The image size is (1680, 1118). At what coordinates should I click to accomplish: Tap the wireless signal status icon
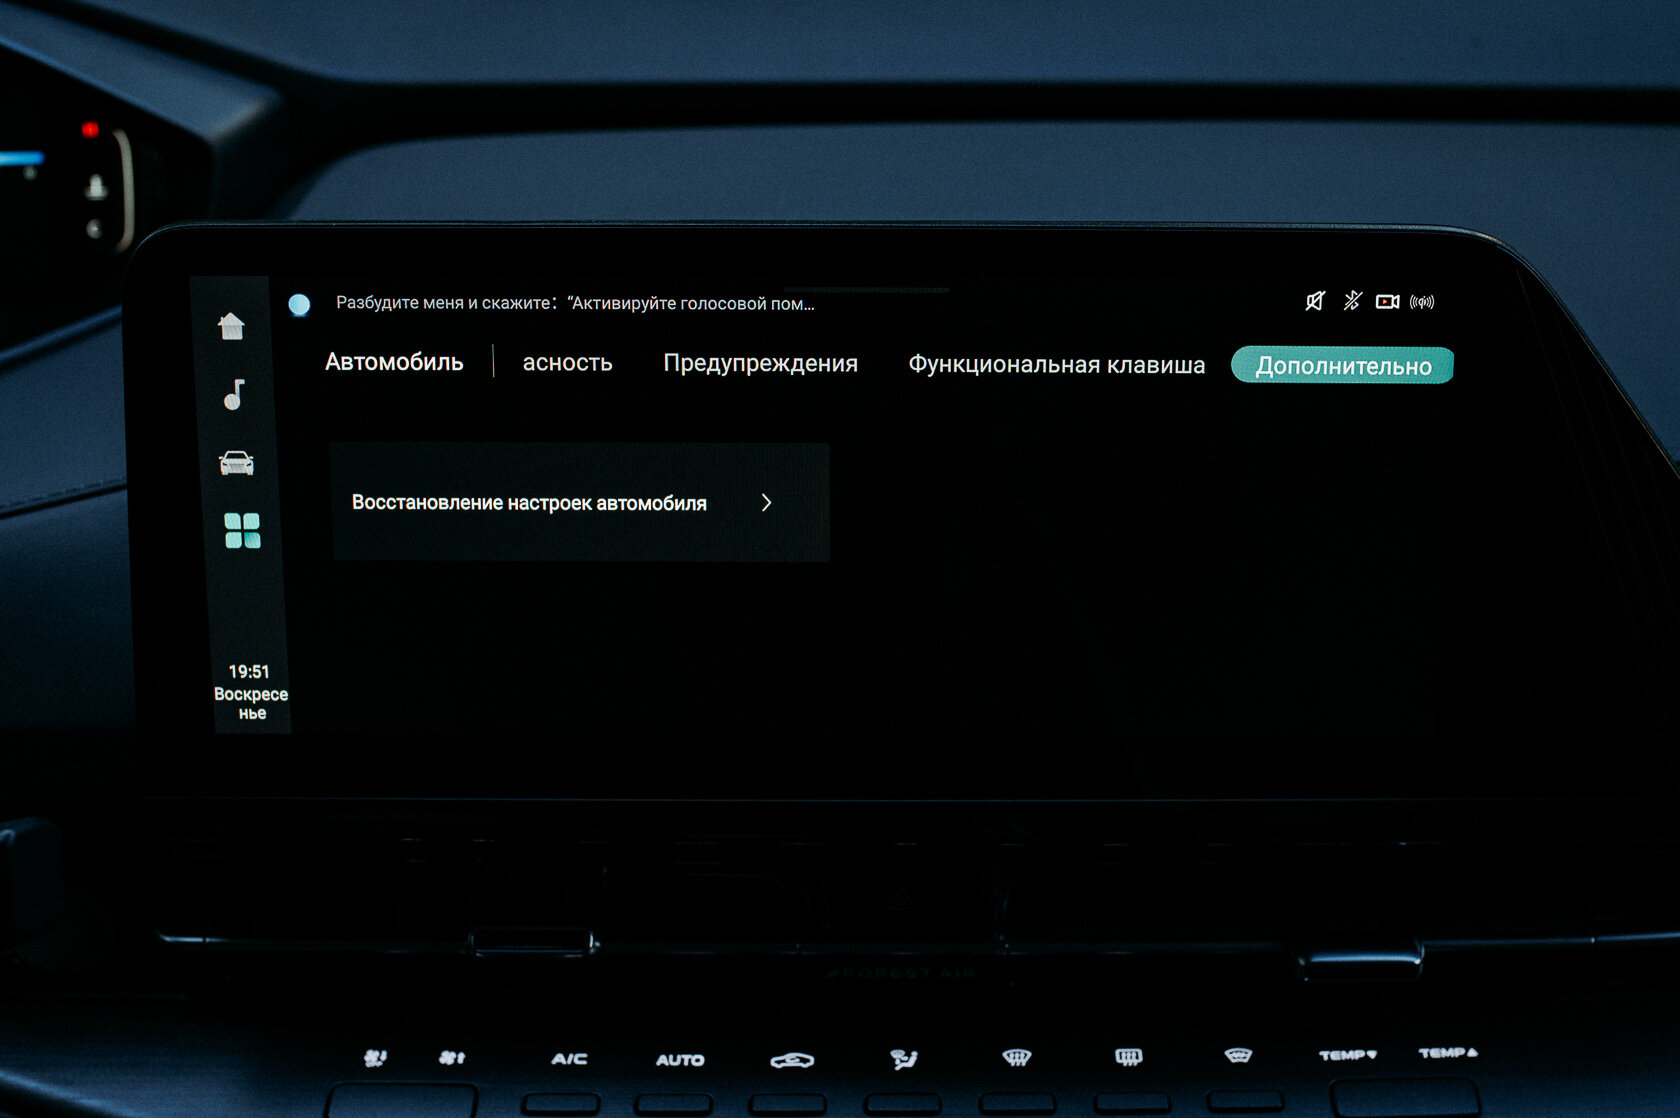point(1422,301)
